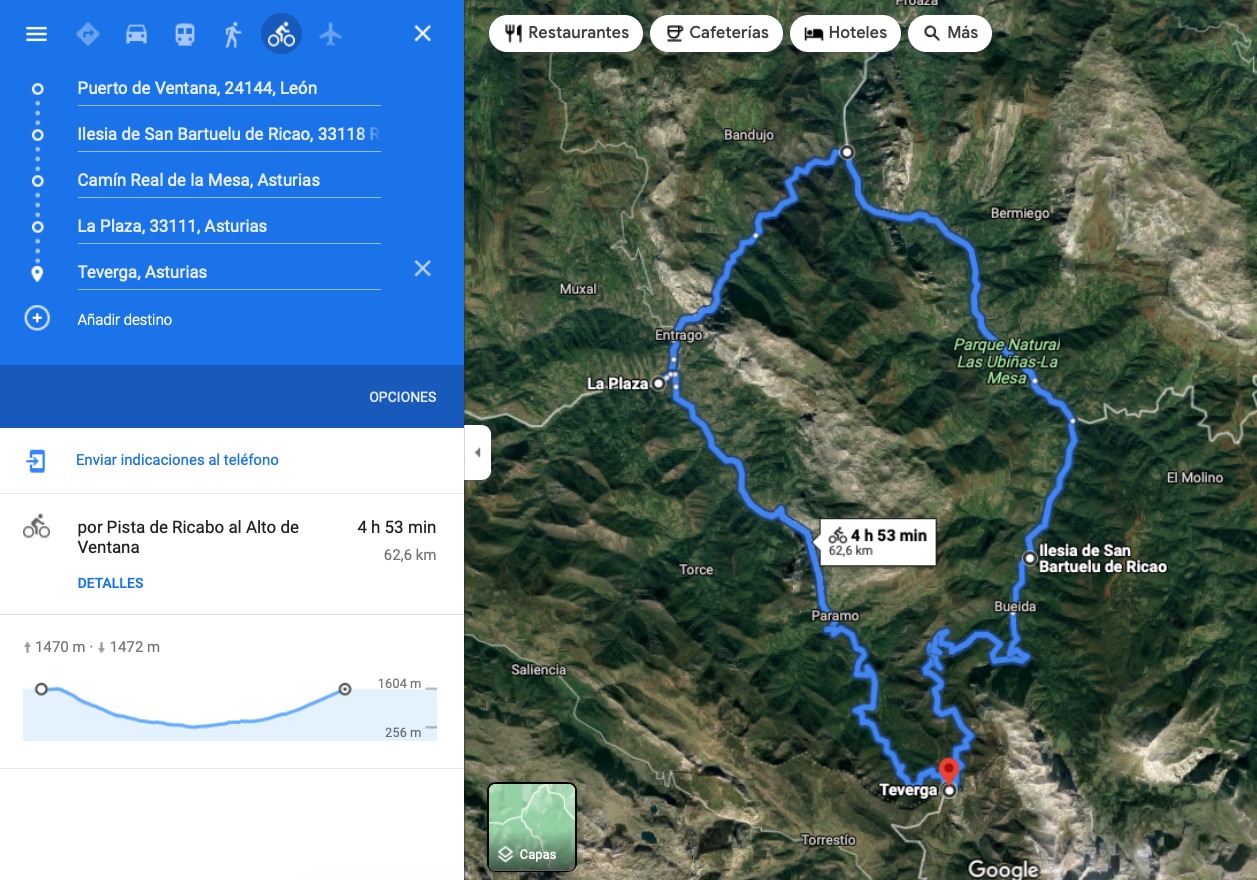Image resolution: width=1257 pixels, height=880 pixels.
Task: Edit the Puerto de Ventana origin field
Action: 228,88
